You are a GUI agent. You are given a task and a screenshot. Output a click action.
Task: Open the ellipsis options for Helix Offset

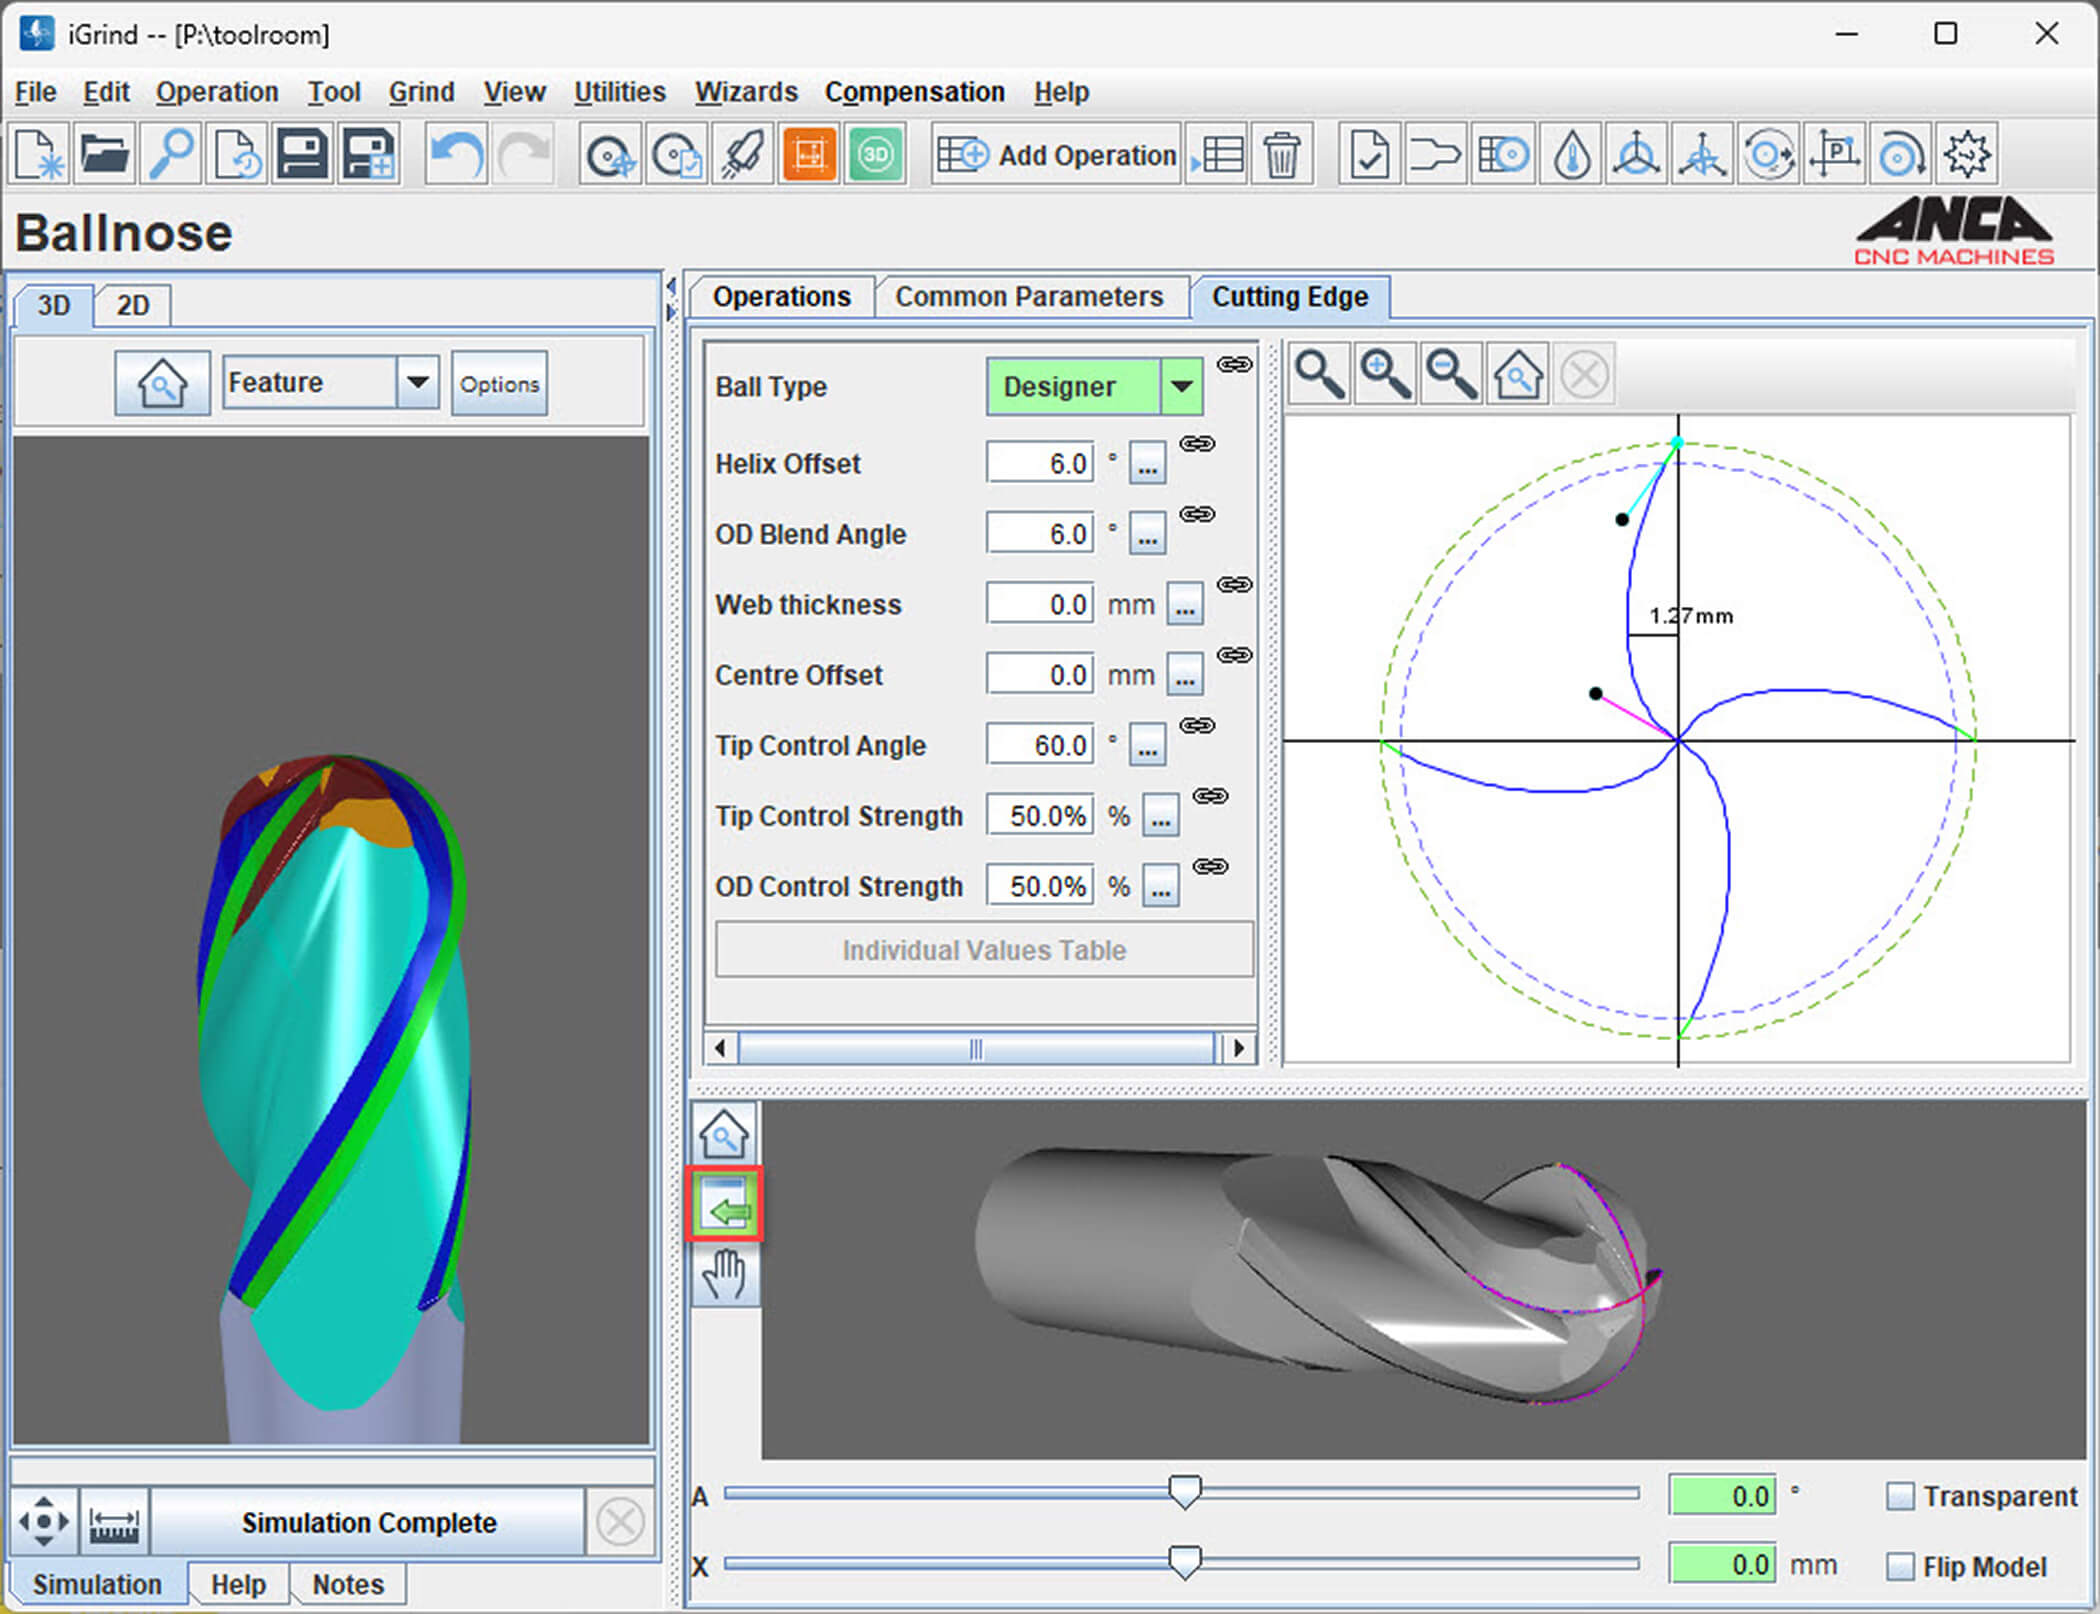[1147, 464]
